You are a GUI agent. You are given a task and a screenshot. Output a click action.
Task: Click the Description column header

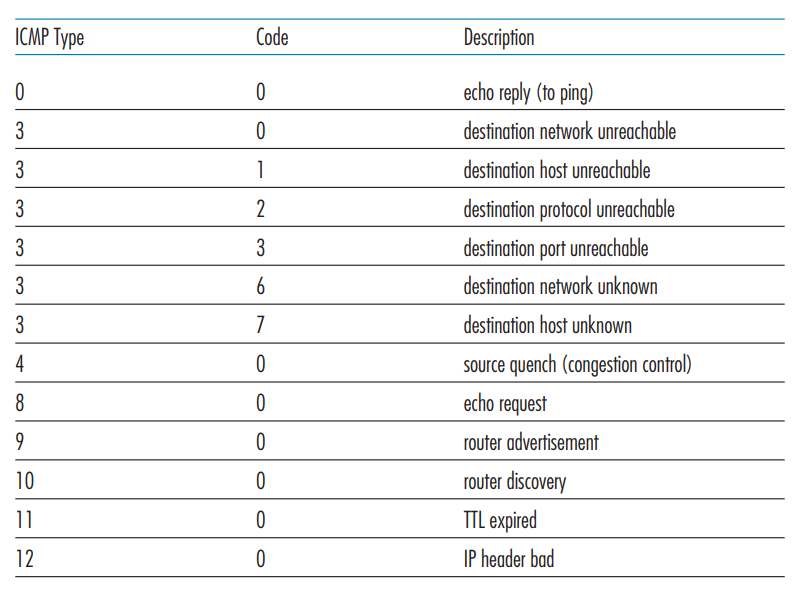499,38
